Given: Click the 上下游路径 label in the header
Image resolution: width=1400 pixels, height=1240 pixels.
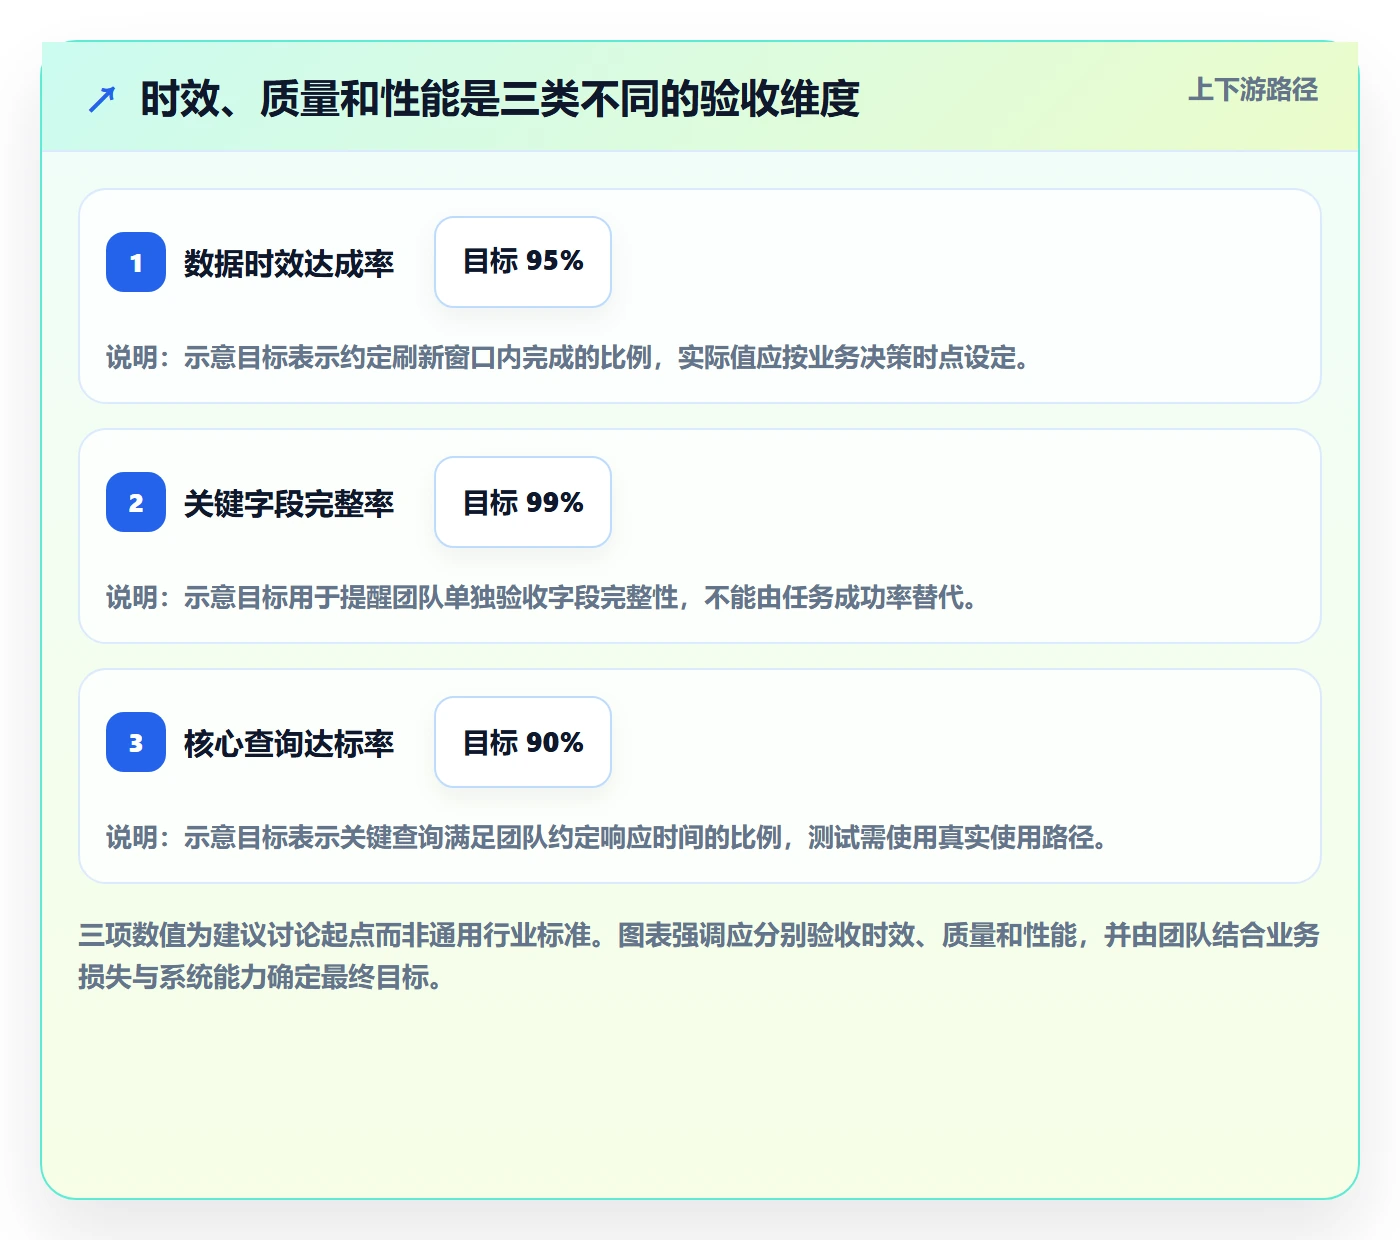Looking at the screenshot, I should point(1253,90).
